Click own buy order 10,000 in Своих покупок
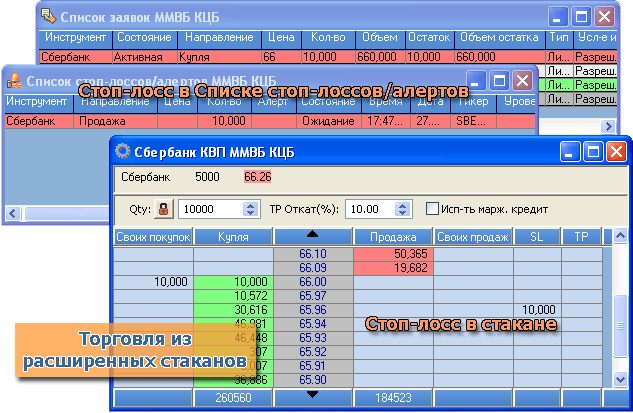 pos(153,282)
